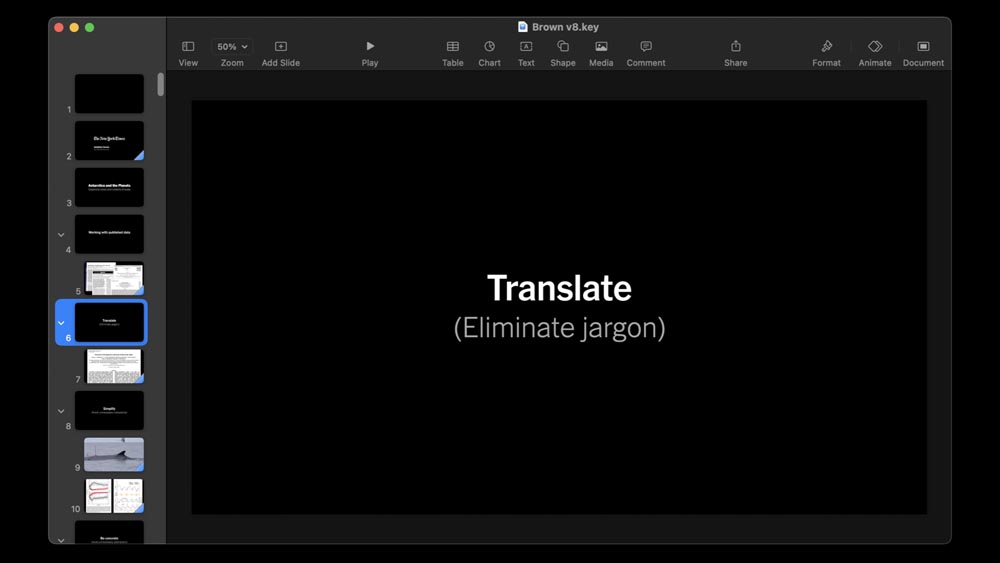Toggle the Format inspector panel
This screenshot has width=1000, height=563.
[x=826, y=47]
